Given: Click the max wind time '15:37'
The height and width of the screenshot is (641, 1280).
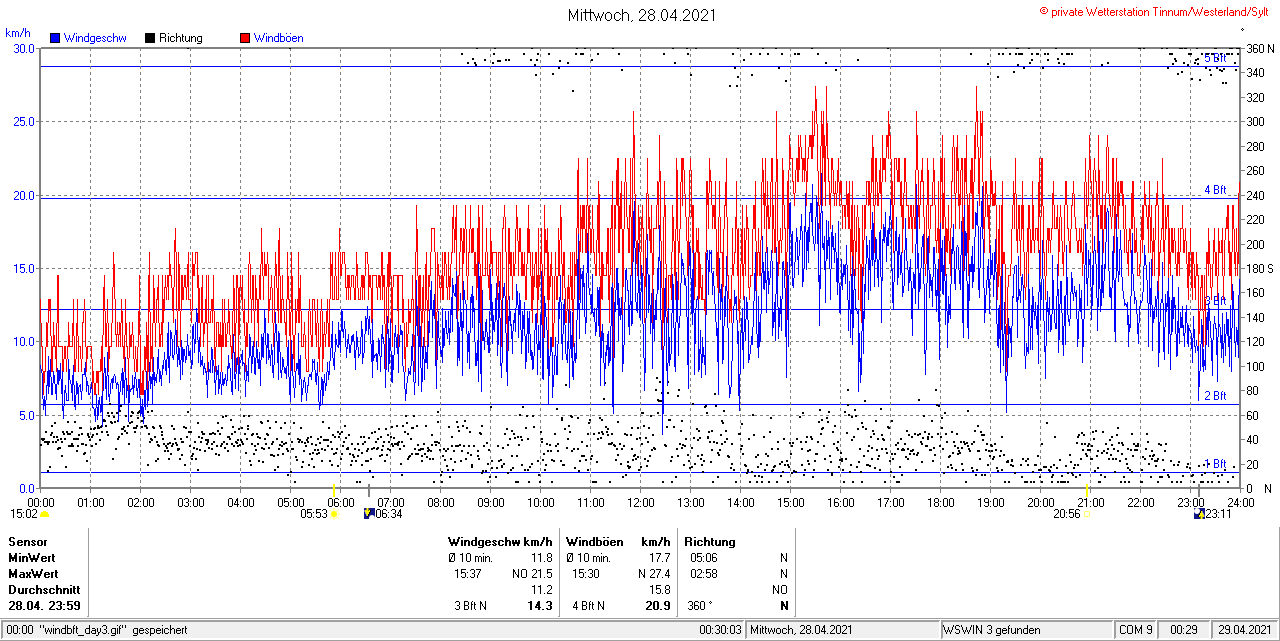Looking at the screenshot, I should point(468,573).
